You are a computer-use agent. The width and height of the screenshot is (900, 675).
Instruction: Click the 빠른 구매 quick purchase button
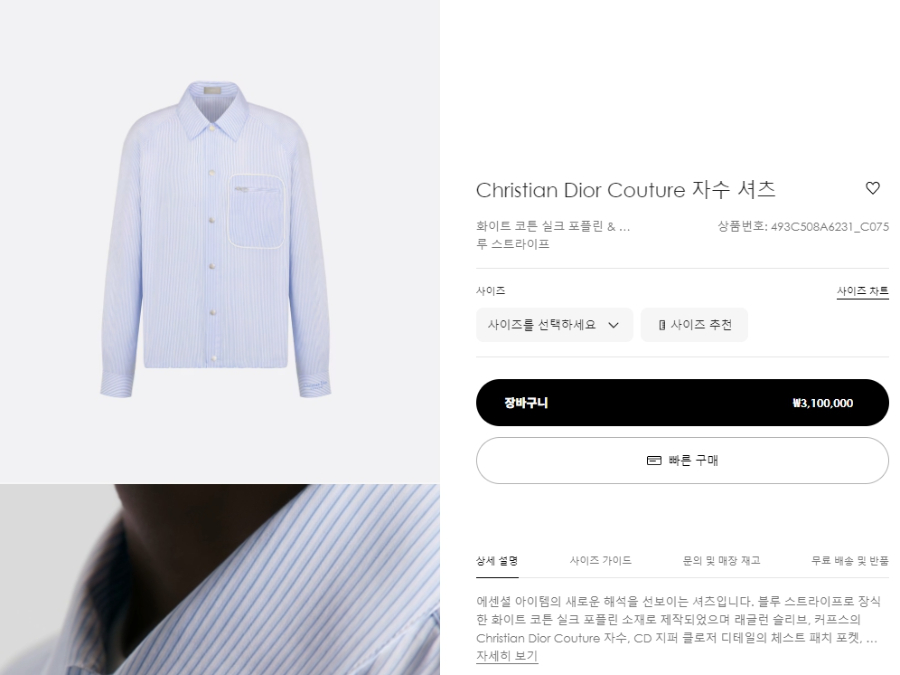[x=682, y=460]
